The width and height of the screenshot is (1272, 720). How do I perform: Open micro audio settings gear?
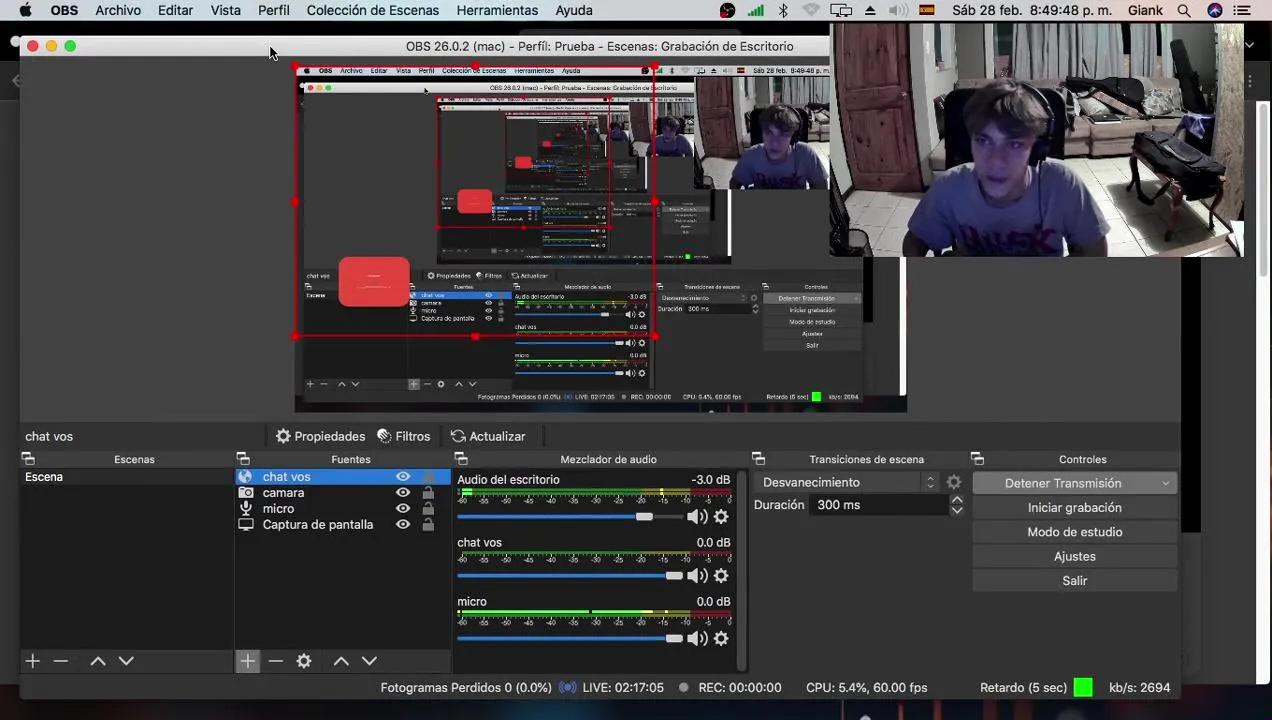coord(721,639)
